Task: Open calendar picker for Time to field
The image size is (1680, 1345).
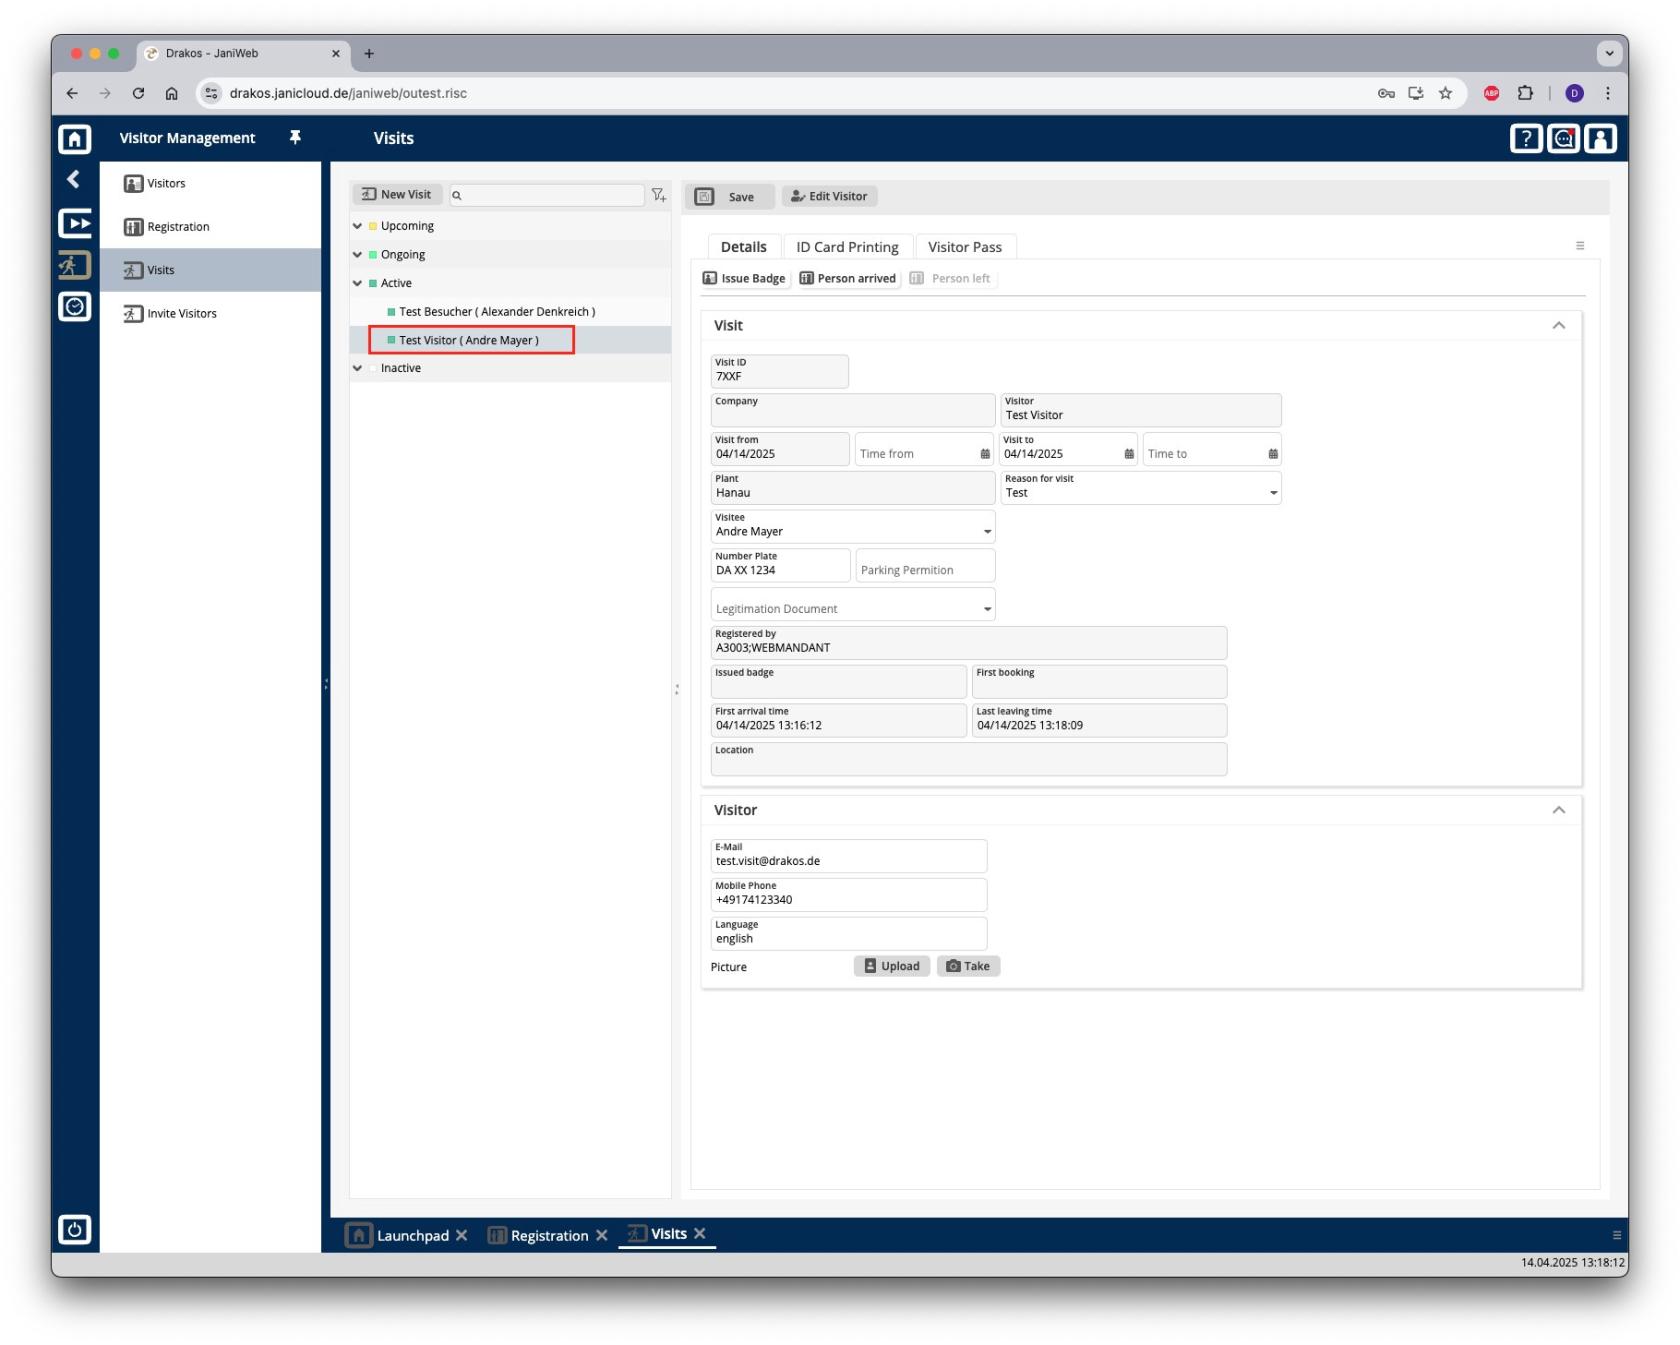Action: pos(1273,454)
